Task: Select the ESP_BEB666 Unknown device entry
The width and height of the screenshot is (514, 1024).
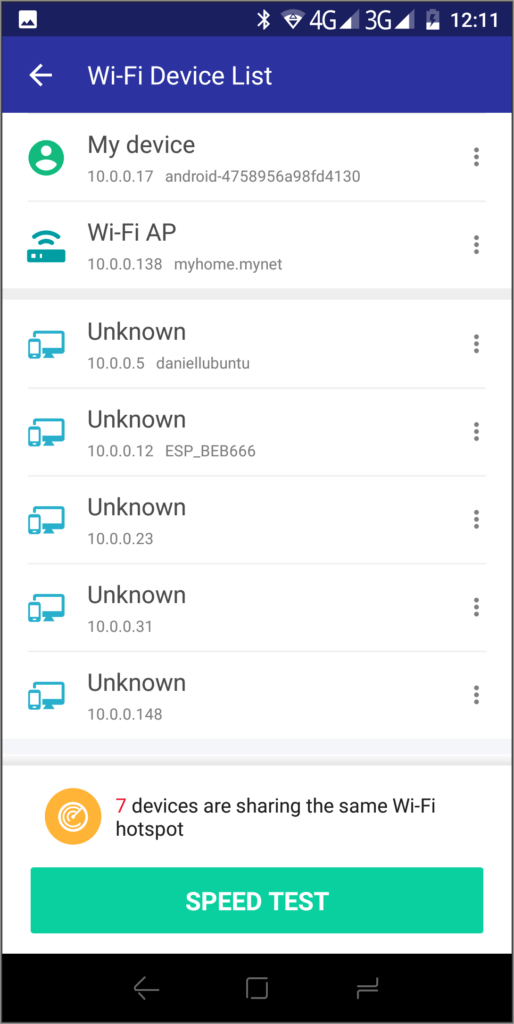Action: 257,432
